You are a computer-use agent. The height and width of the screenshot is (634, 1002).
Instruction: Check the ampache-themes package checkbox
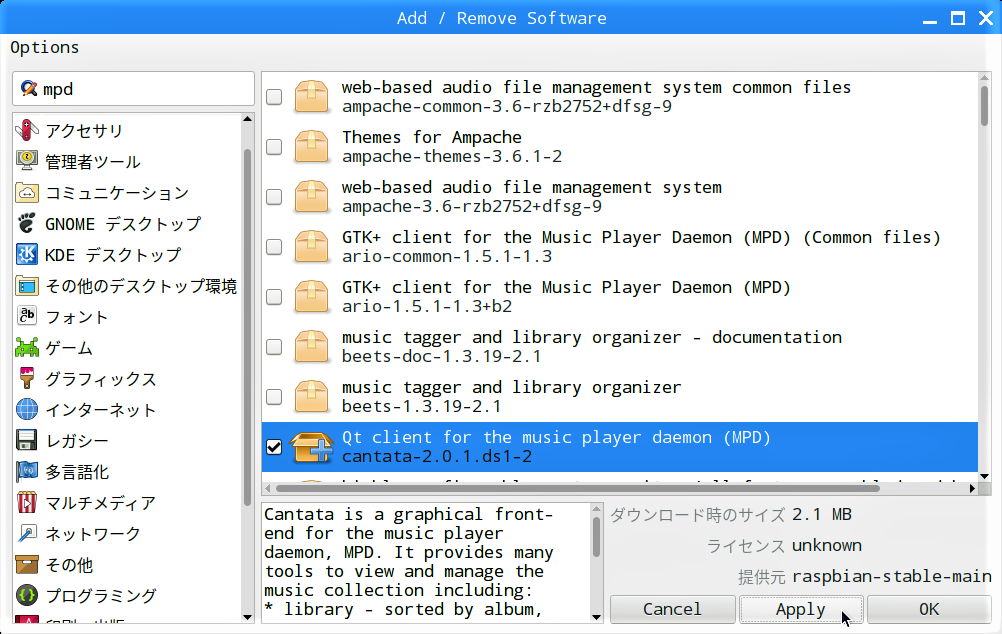tap(274, 146)
